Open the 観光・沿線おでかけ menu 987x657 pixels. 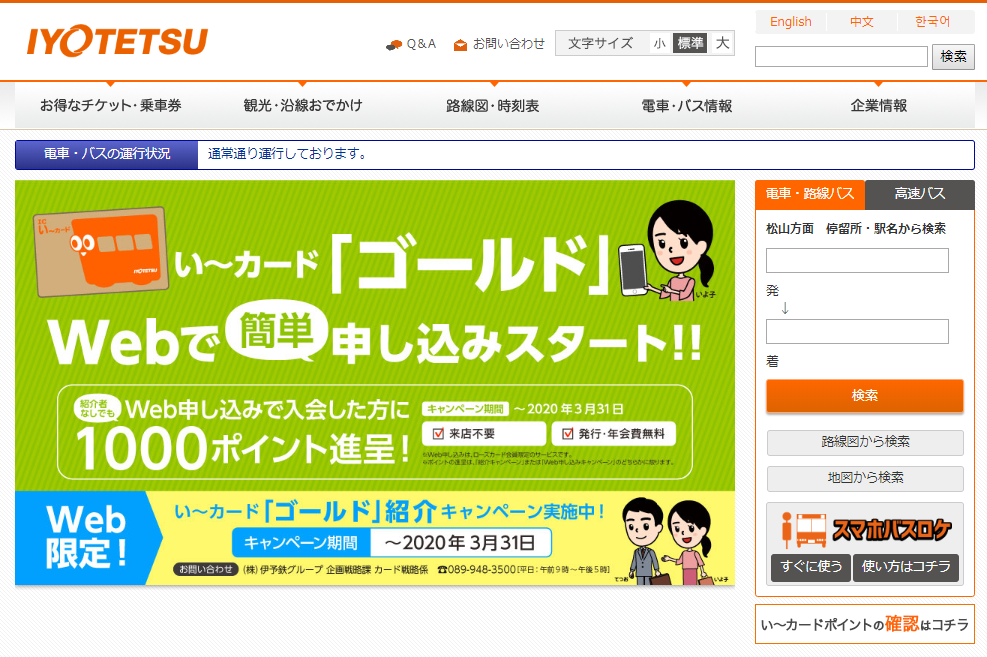[x=303, y=106]
